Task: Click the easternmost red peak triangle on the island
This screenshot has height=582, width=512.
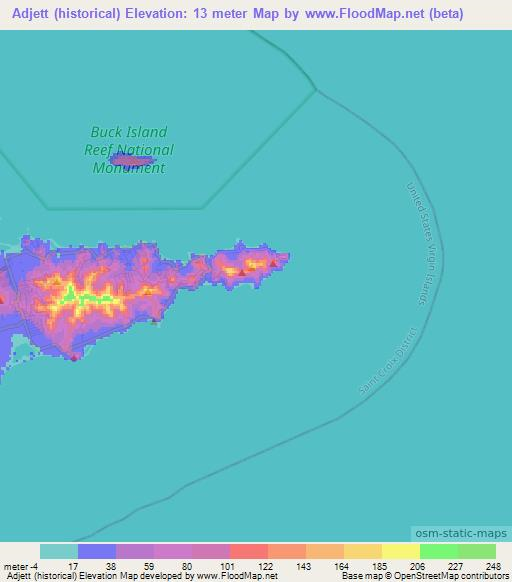Action: point(273,264)
